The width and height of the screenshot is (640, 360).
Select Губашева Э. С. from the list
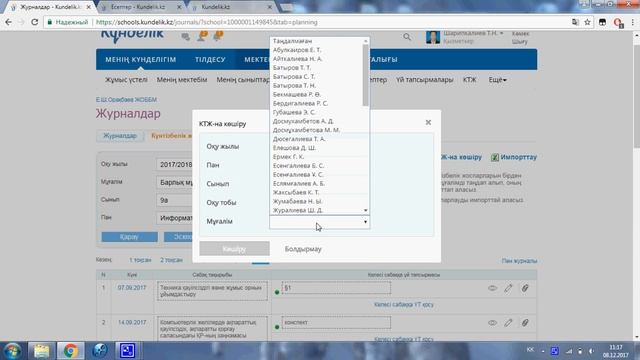(294, 112)
